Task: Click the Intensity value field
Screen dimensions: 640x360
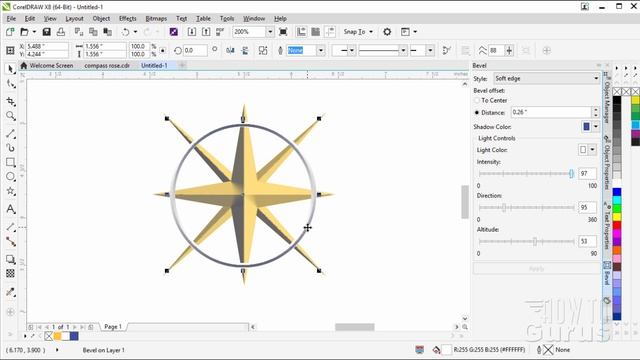Action: point(587,174)
